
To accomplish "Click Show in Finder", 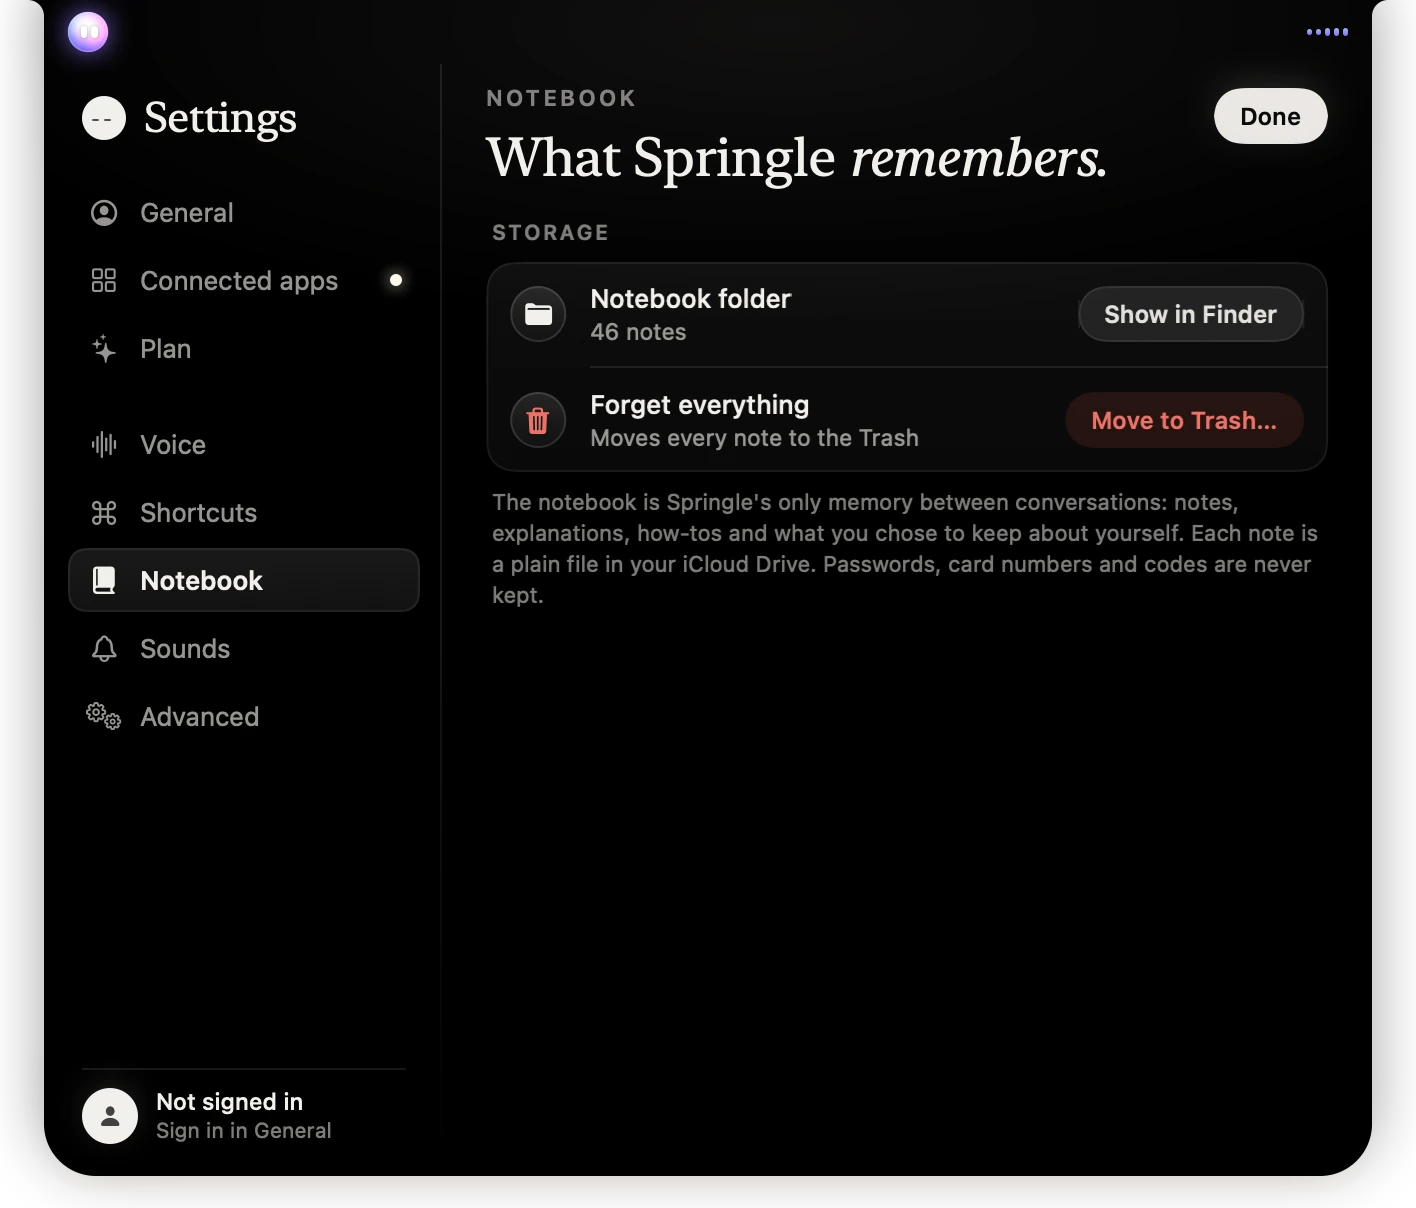I will pos(1190,314).
